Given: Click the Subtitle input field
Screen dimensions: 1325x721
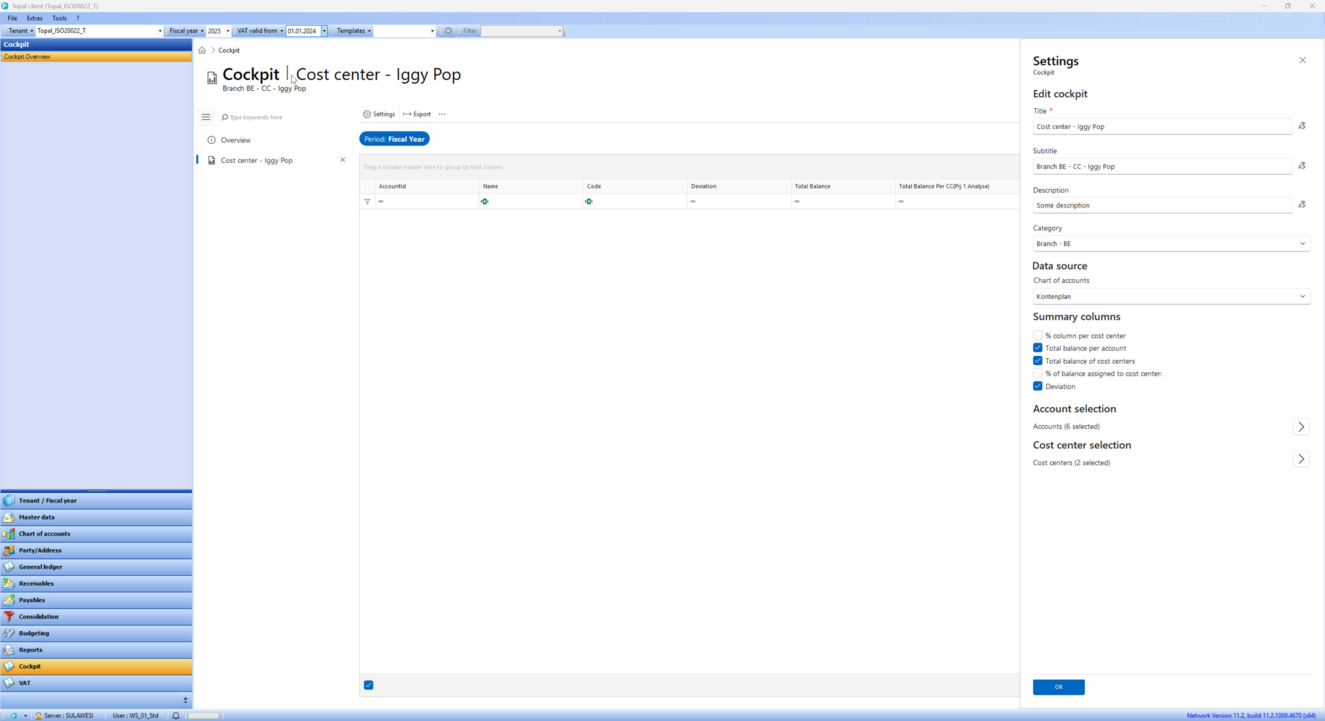Looking at the screenshot, I should point(1161,166).
